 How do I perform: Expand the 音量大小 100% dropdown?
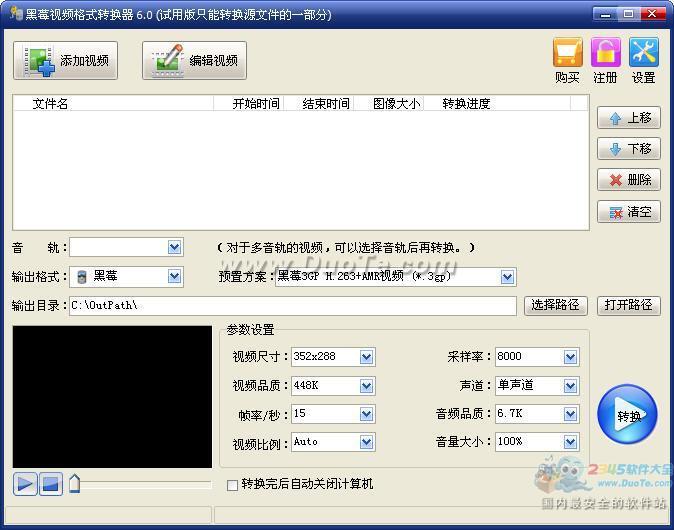(x=570, y=442)
